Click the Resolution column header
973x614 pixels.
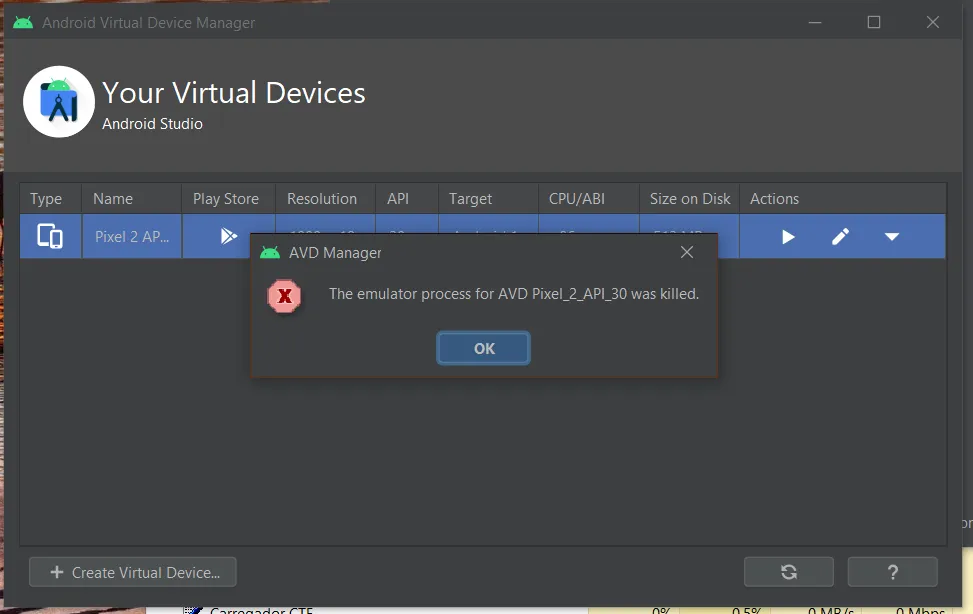tap(323, 198)
